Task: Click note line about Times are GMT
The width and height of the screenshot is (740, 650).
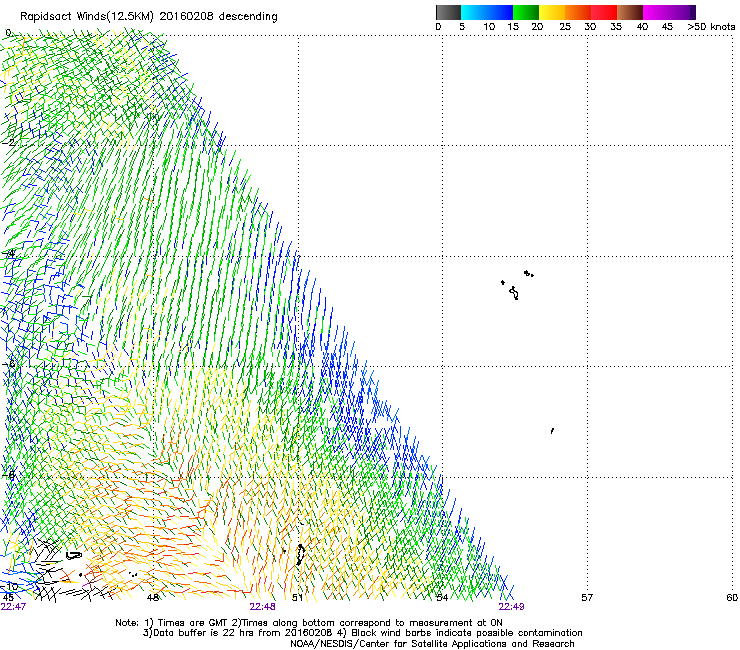Action: pos(309,623)
